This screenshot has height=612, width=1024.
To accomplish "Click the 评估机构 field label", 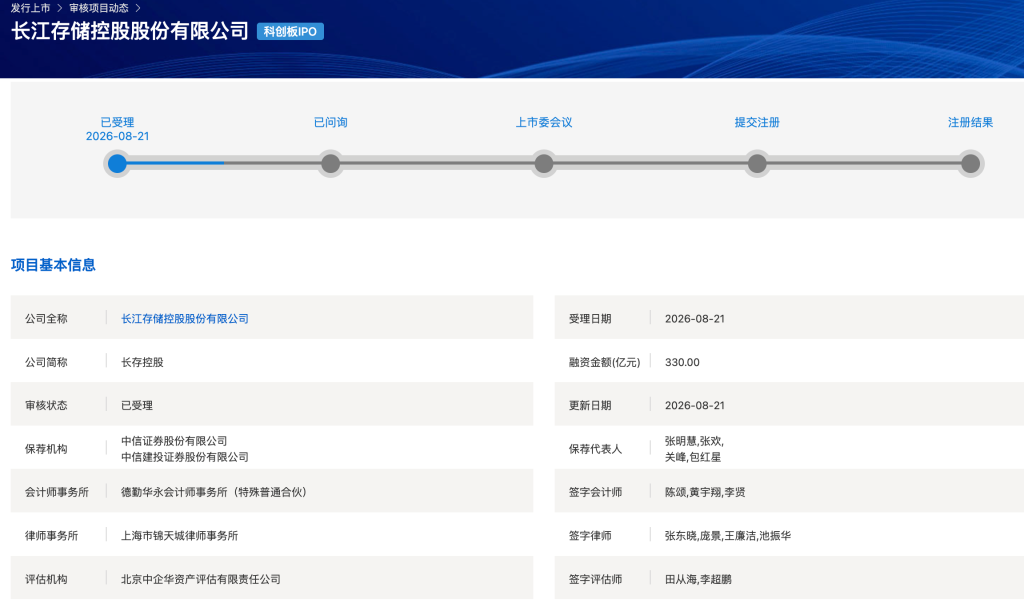I will coord(46,579).
